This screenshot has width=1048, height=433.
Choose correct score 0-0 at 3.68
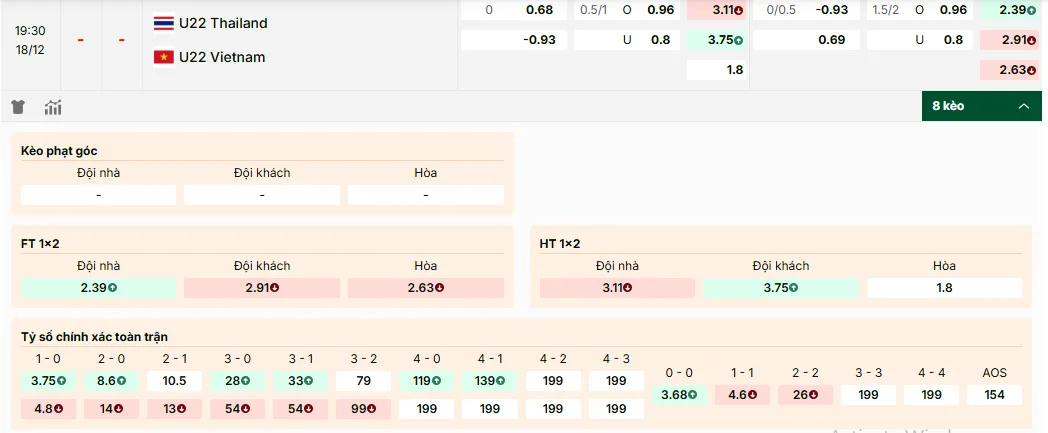[678, 395]
